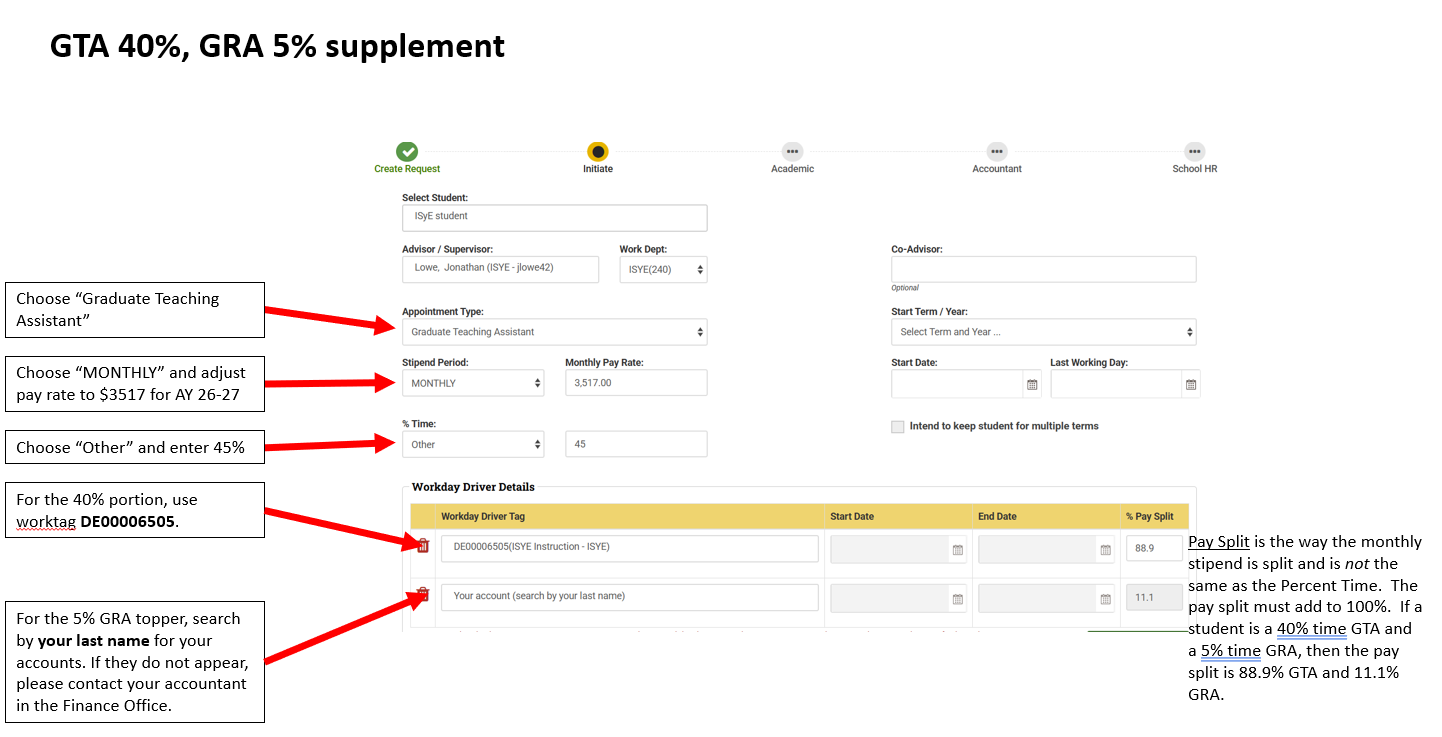1442x737 pixels.
Task: Open the Work Dept ISYE(240) dropdown
Action: click(x=664, y=270)
